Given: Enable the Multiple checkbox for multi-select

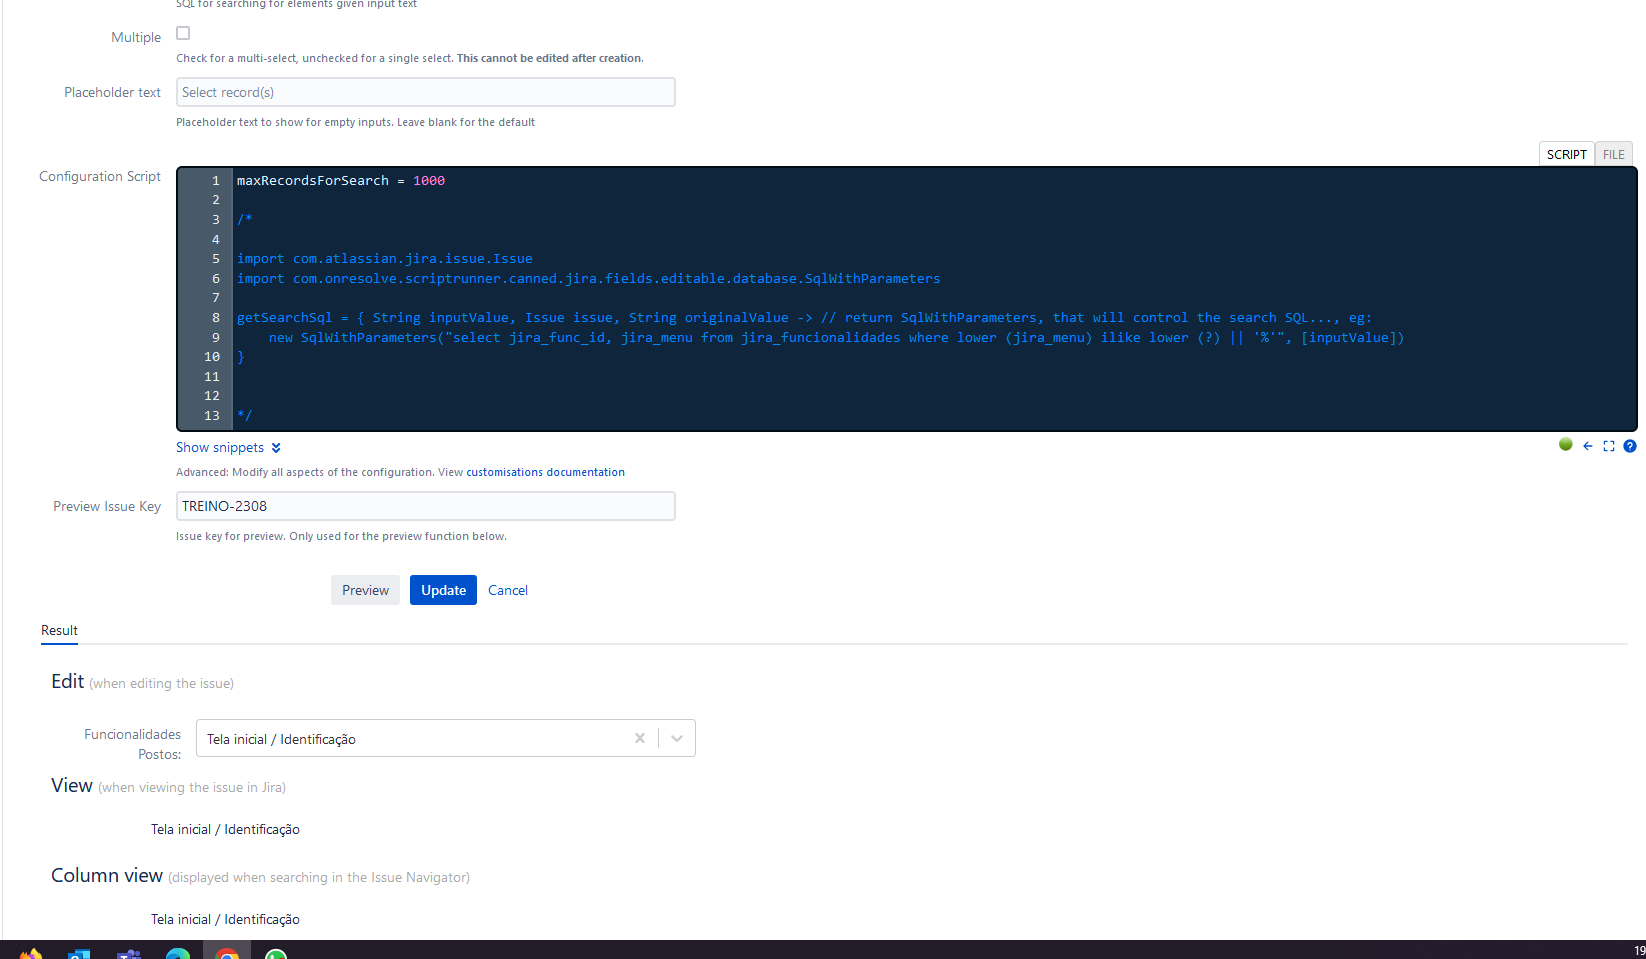Looking at the screenshot, I should (183, 32).
